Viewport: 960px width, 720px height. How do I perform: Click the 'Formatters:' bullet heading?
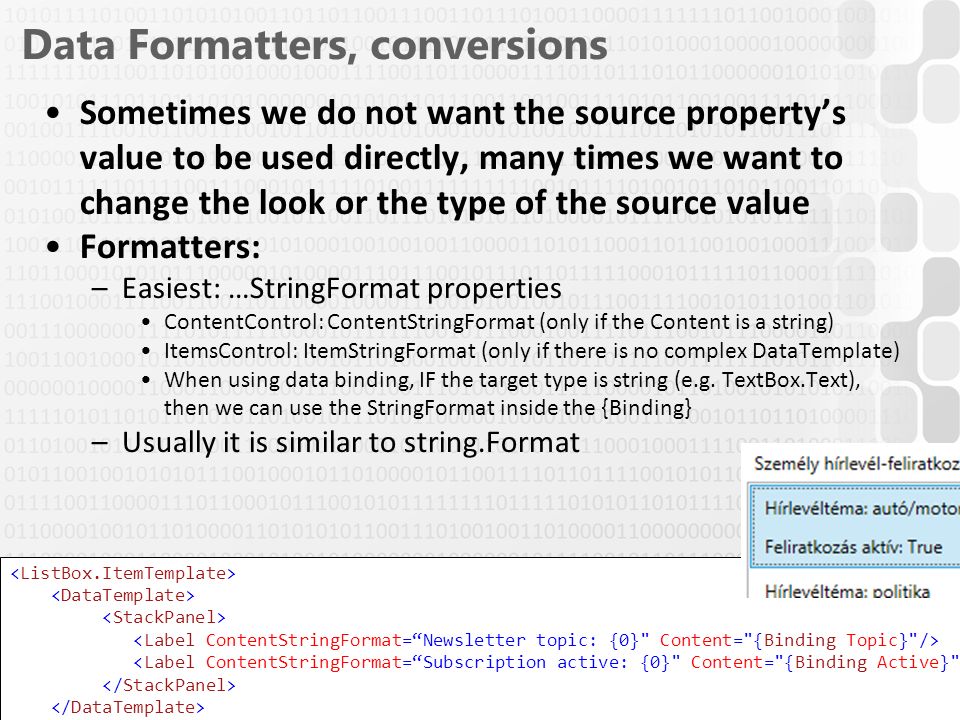(x=170, y=247)
